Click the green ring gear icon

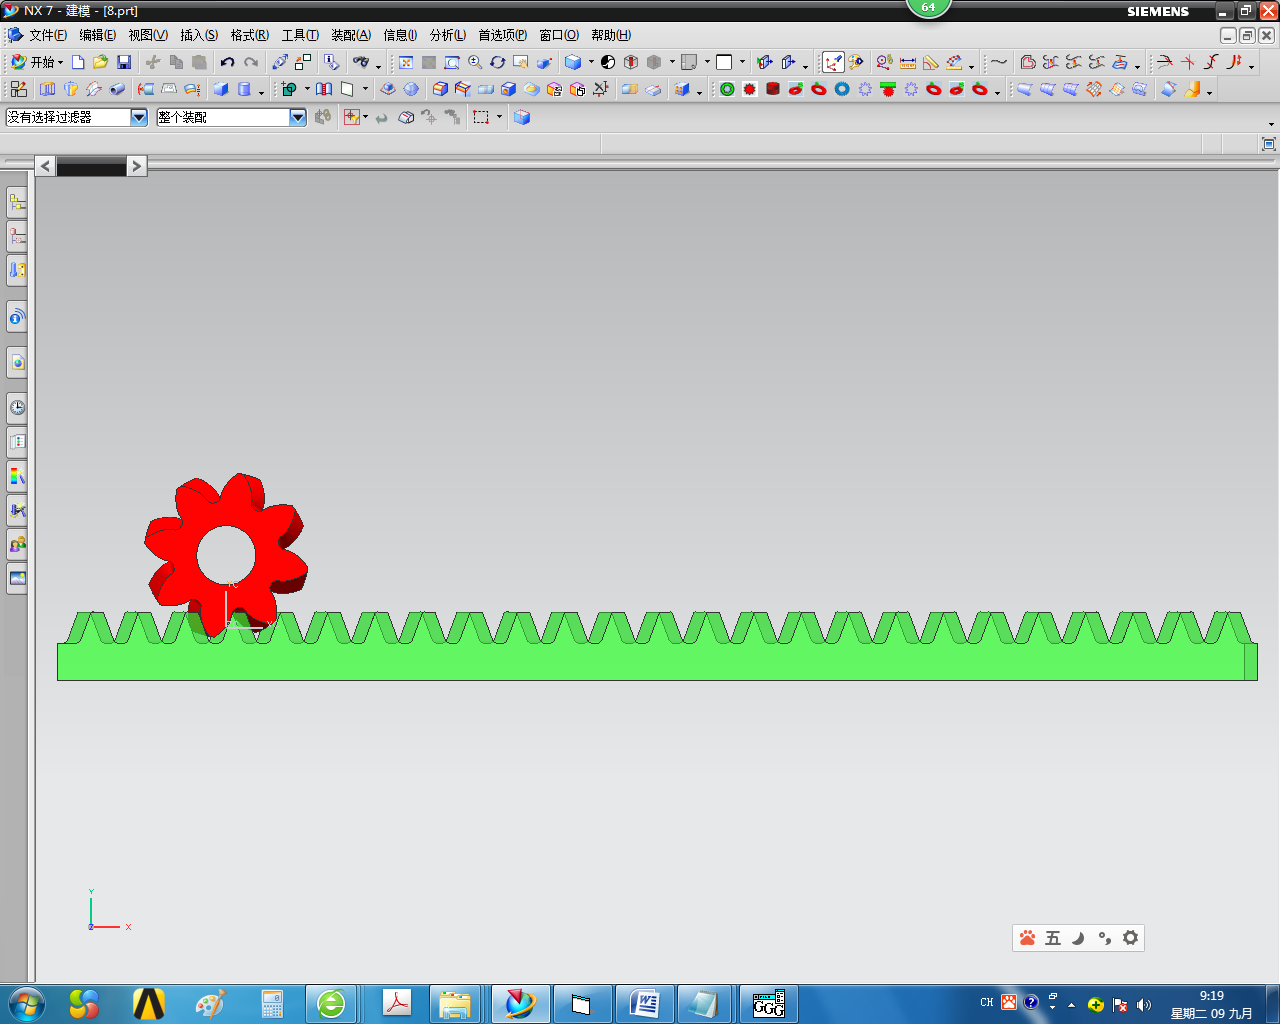(x=727, y=89)
